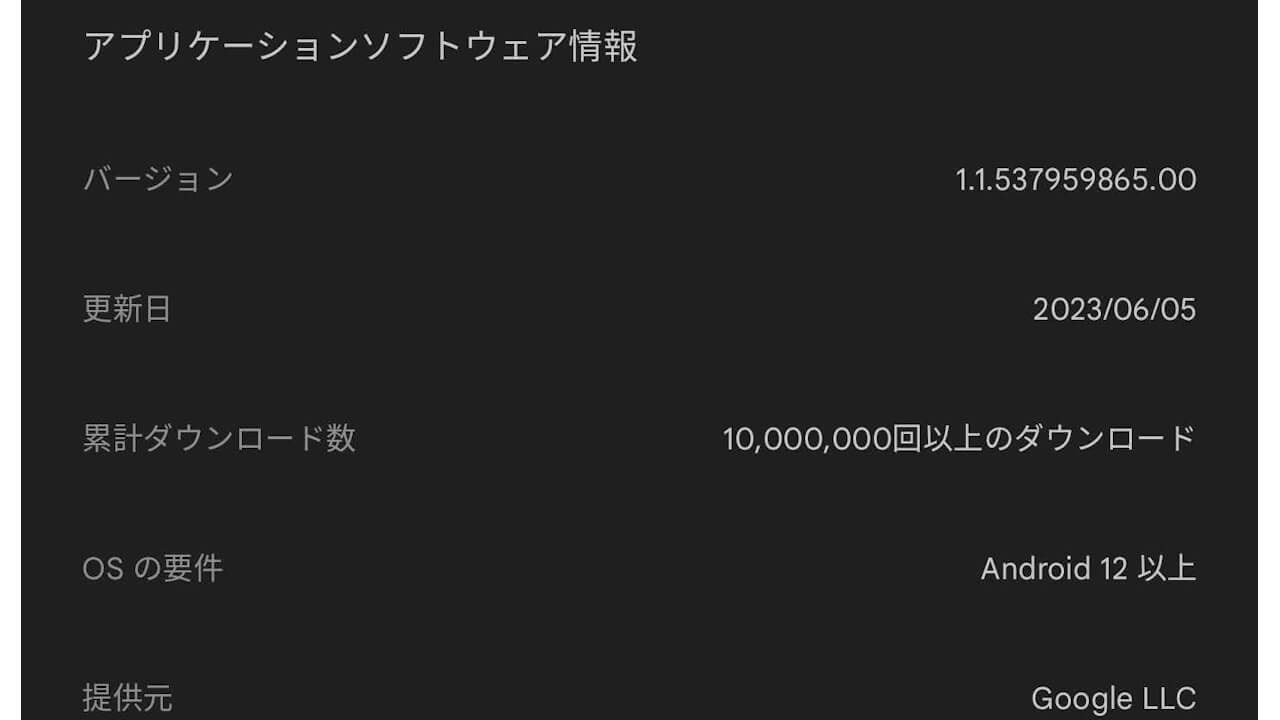Click the Android 12 以上 requirement value
The width and height of the screenshot is (1280, 720).
[x=1088, y=569]
